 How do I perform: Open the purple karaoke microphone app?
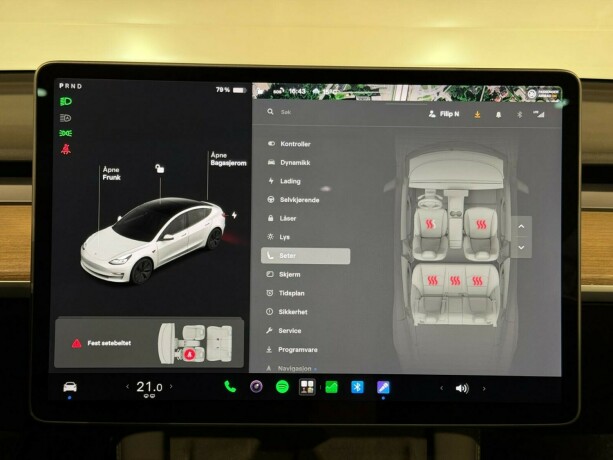coord(383,387)
